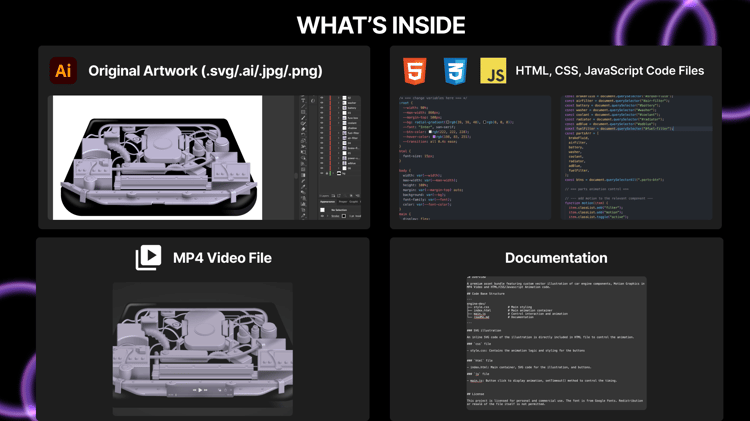Expand the fuse box layer arrow

339,118
